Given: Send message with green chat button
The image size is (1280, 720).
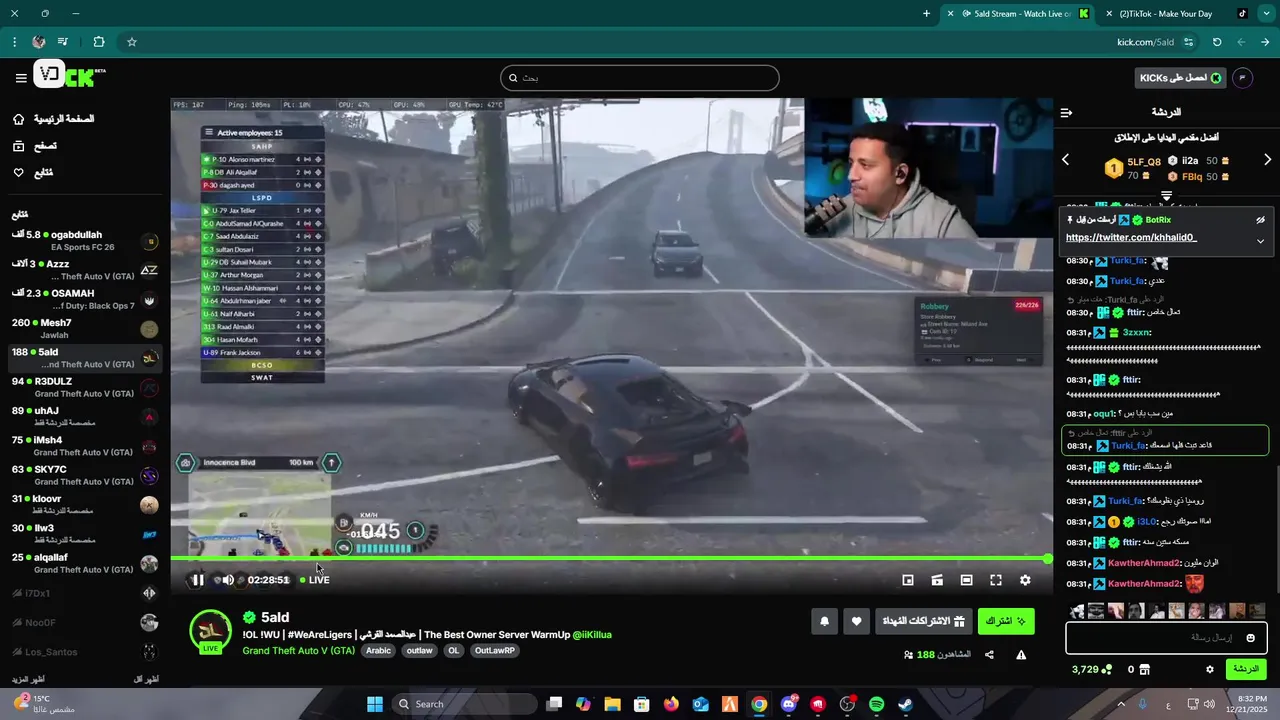Looking at the screenshot, I should (1246, 669).
